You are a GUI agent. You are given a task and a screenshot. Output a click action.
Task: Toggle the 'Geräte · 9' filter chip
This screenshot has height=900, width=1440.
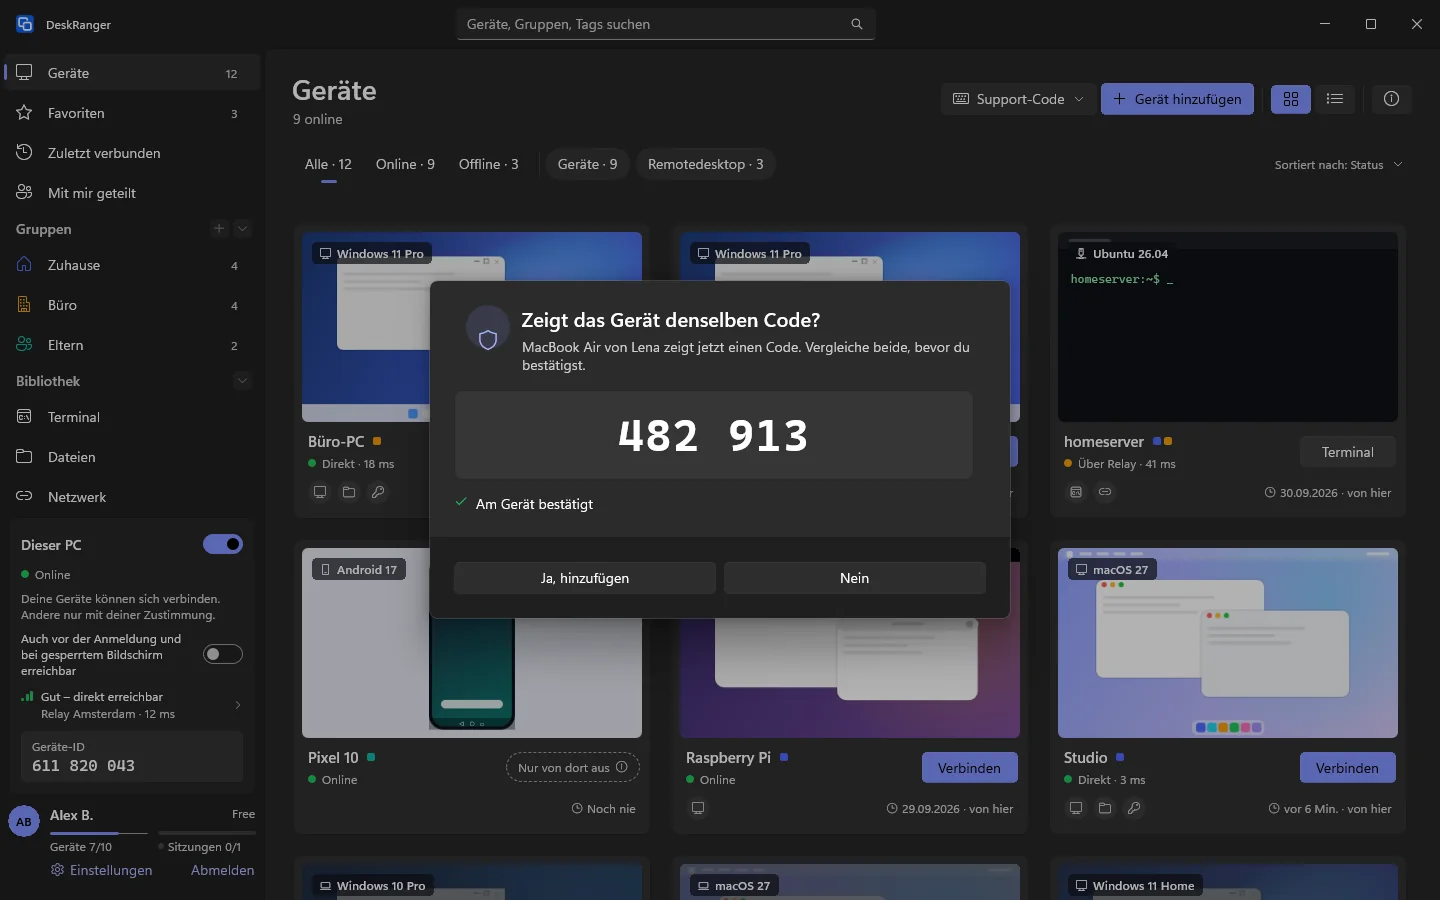point(588,164)
